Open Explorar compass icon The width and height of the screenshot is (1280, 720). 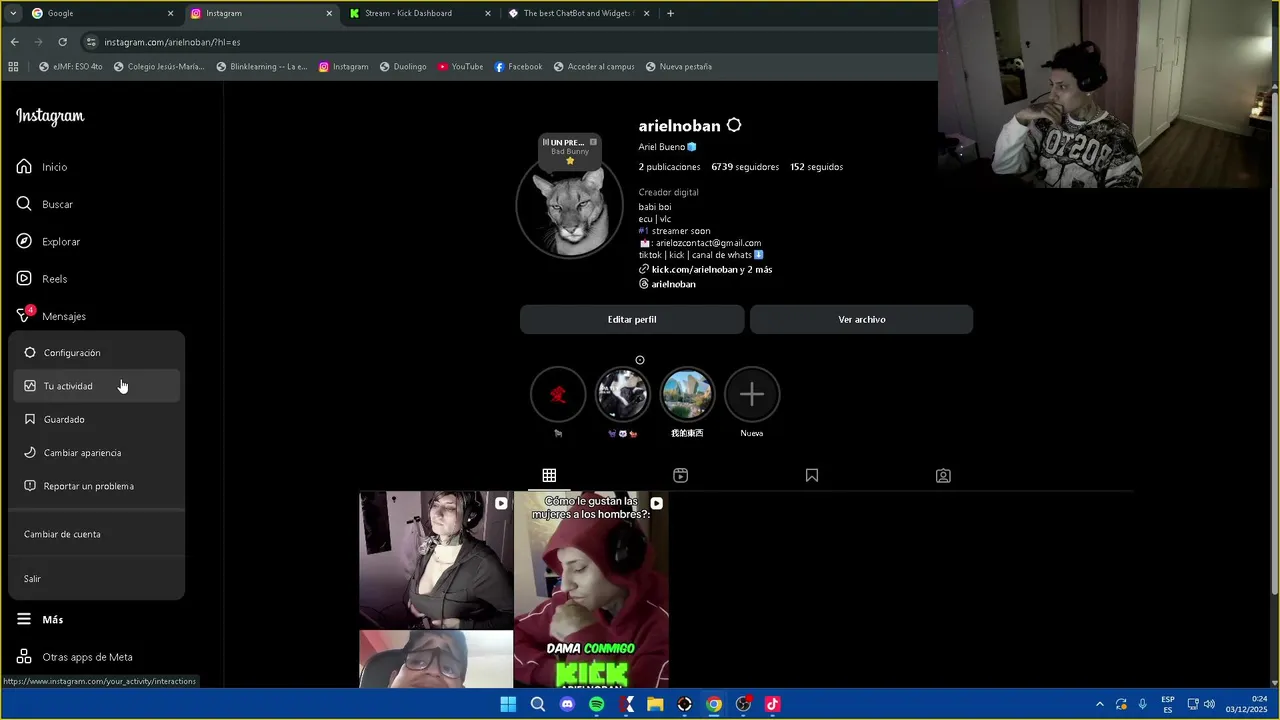pos(24,241)
